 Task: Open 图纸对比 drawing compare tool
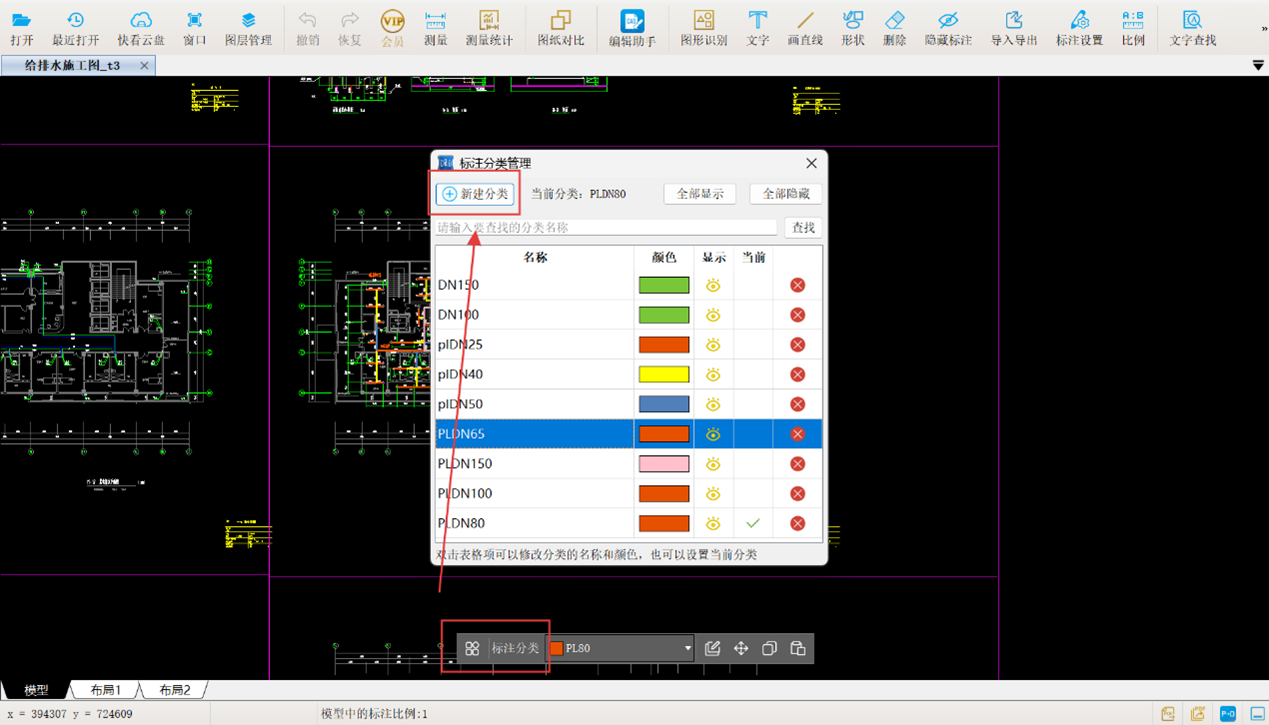[560, 28]
